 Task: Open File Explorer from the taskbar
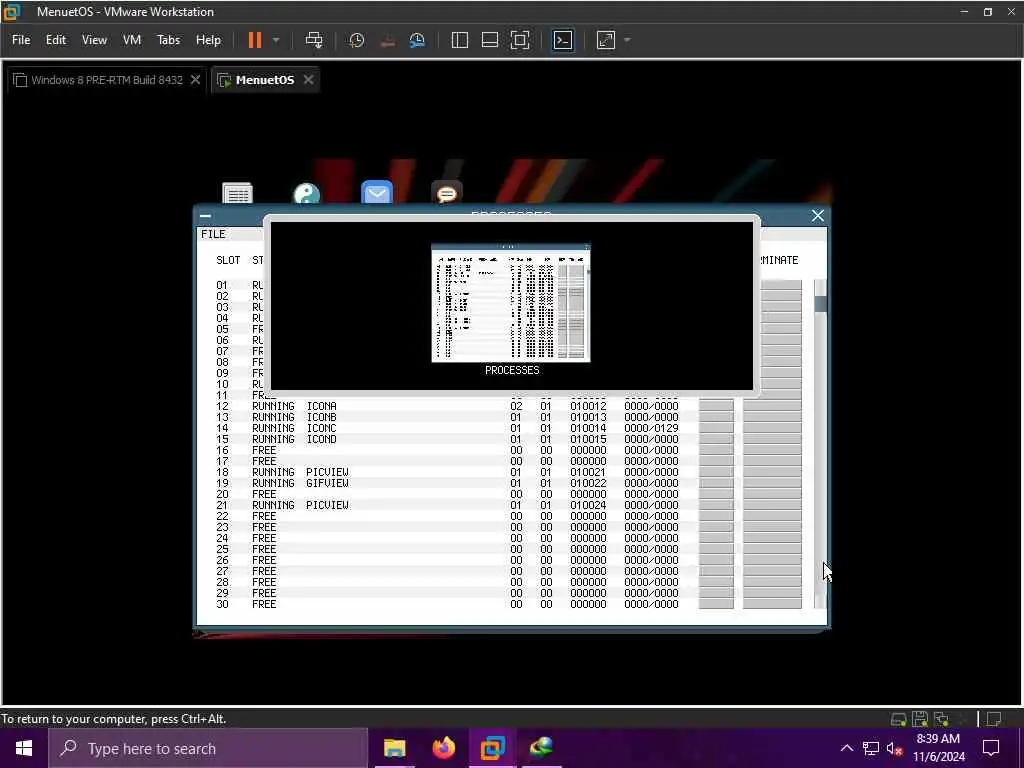click(x=394, y=748)
